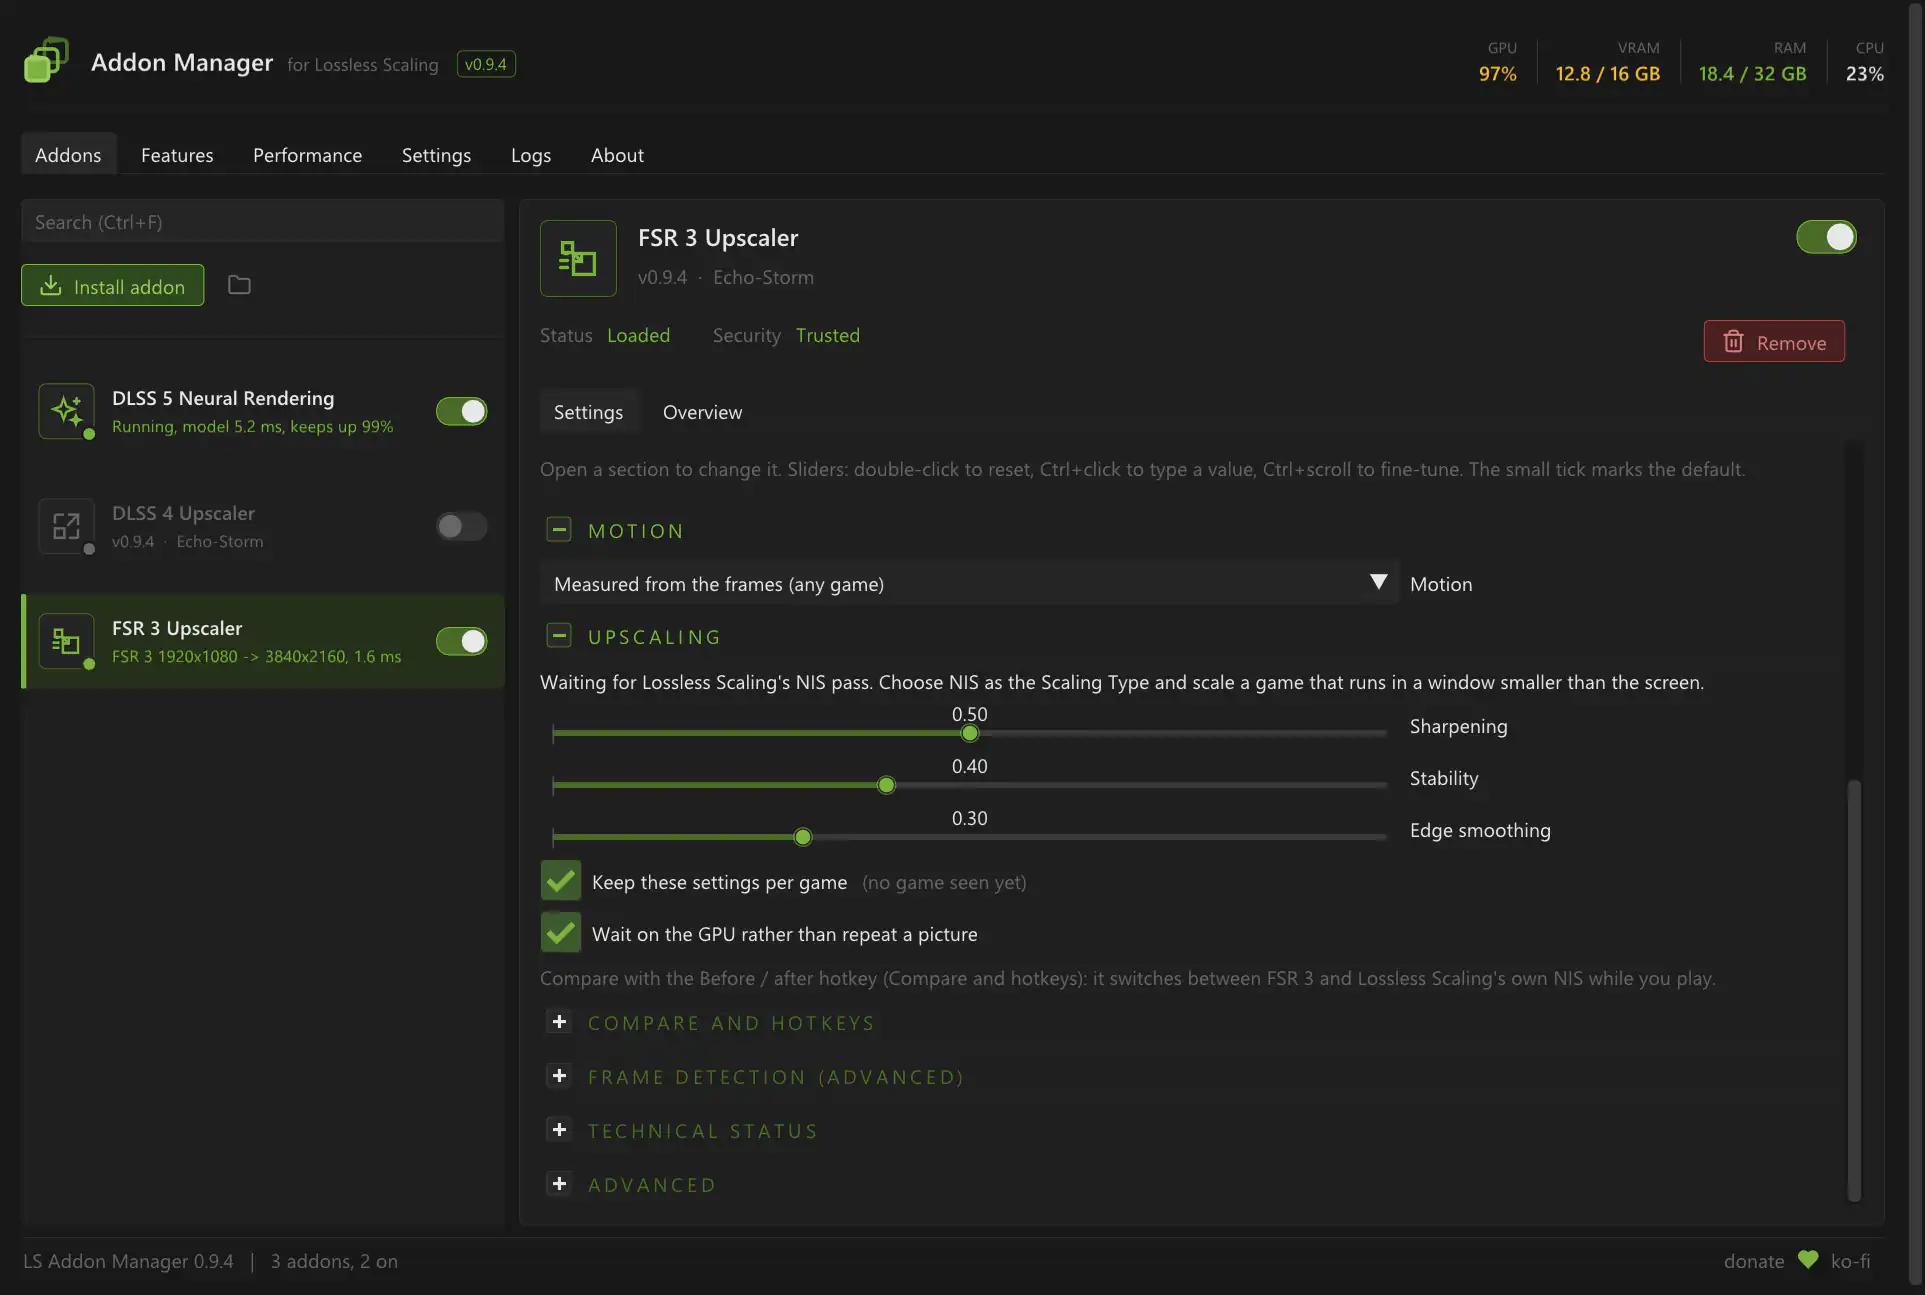The height and width of the screenshot is (1295, 1925).
Task: Focus the Search addons field
Action: (262, 221)
